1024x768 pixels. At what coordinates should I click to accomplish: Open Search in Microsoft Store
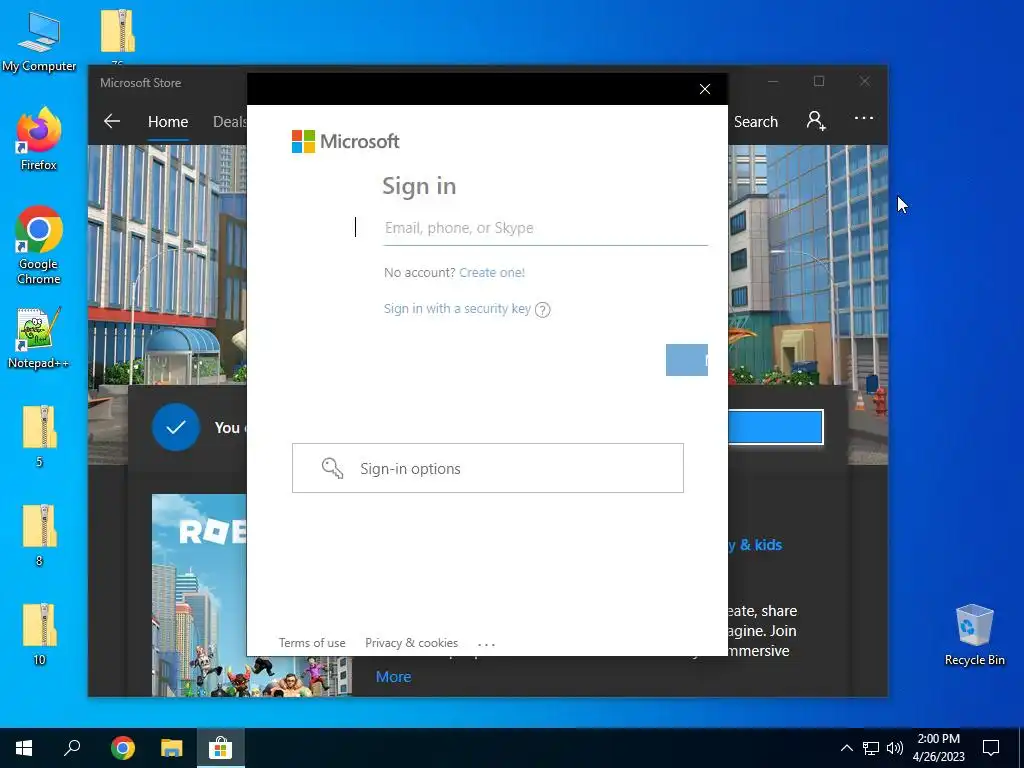click(756, 121)
